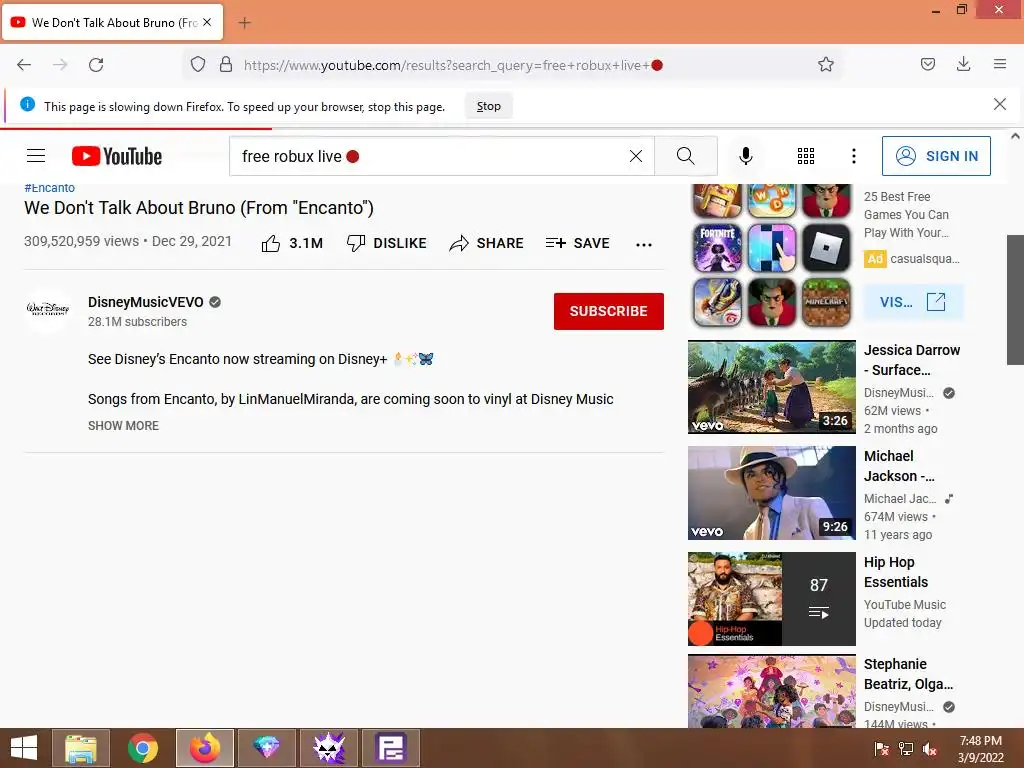Viewport: 1024px width, 768px height.
Task: Open the Firefox application menu
Action: click(1000, 64)
